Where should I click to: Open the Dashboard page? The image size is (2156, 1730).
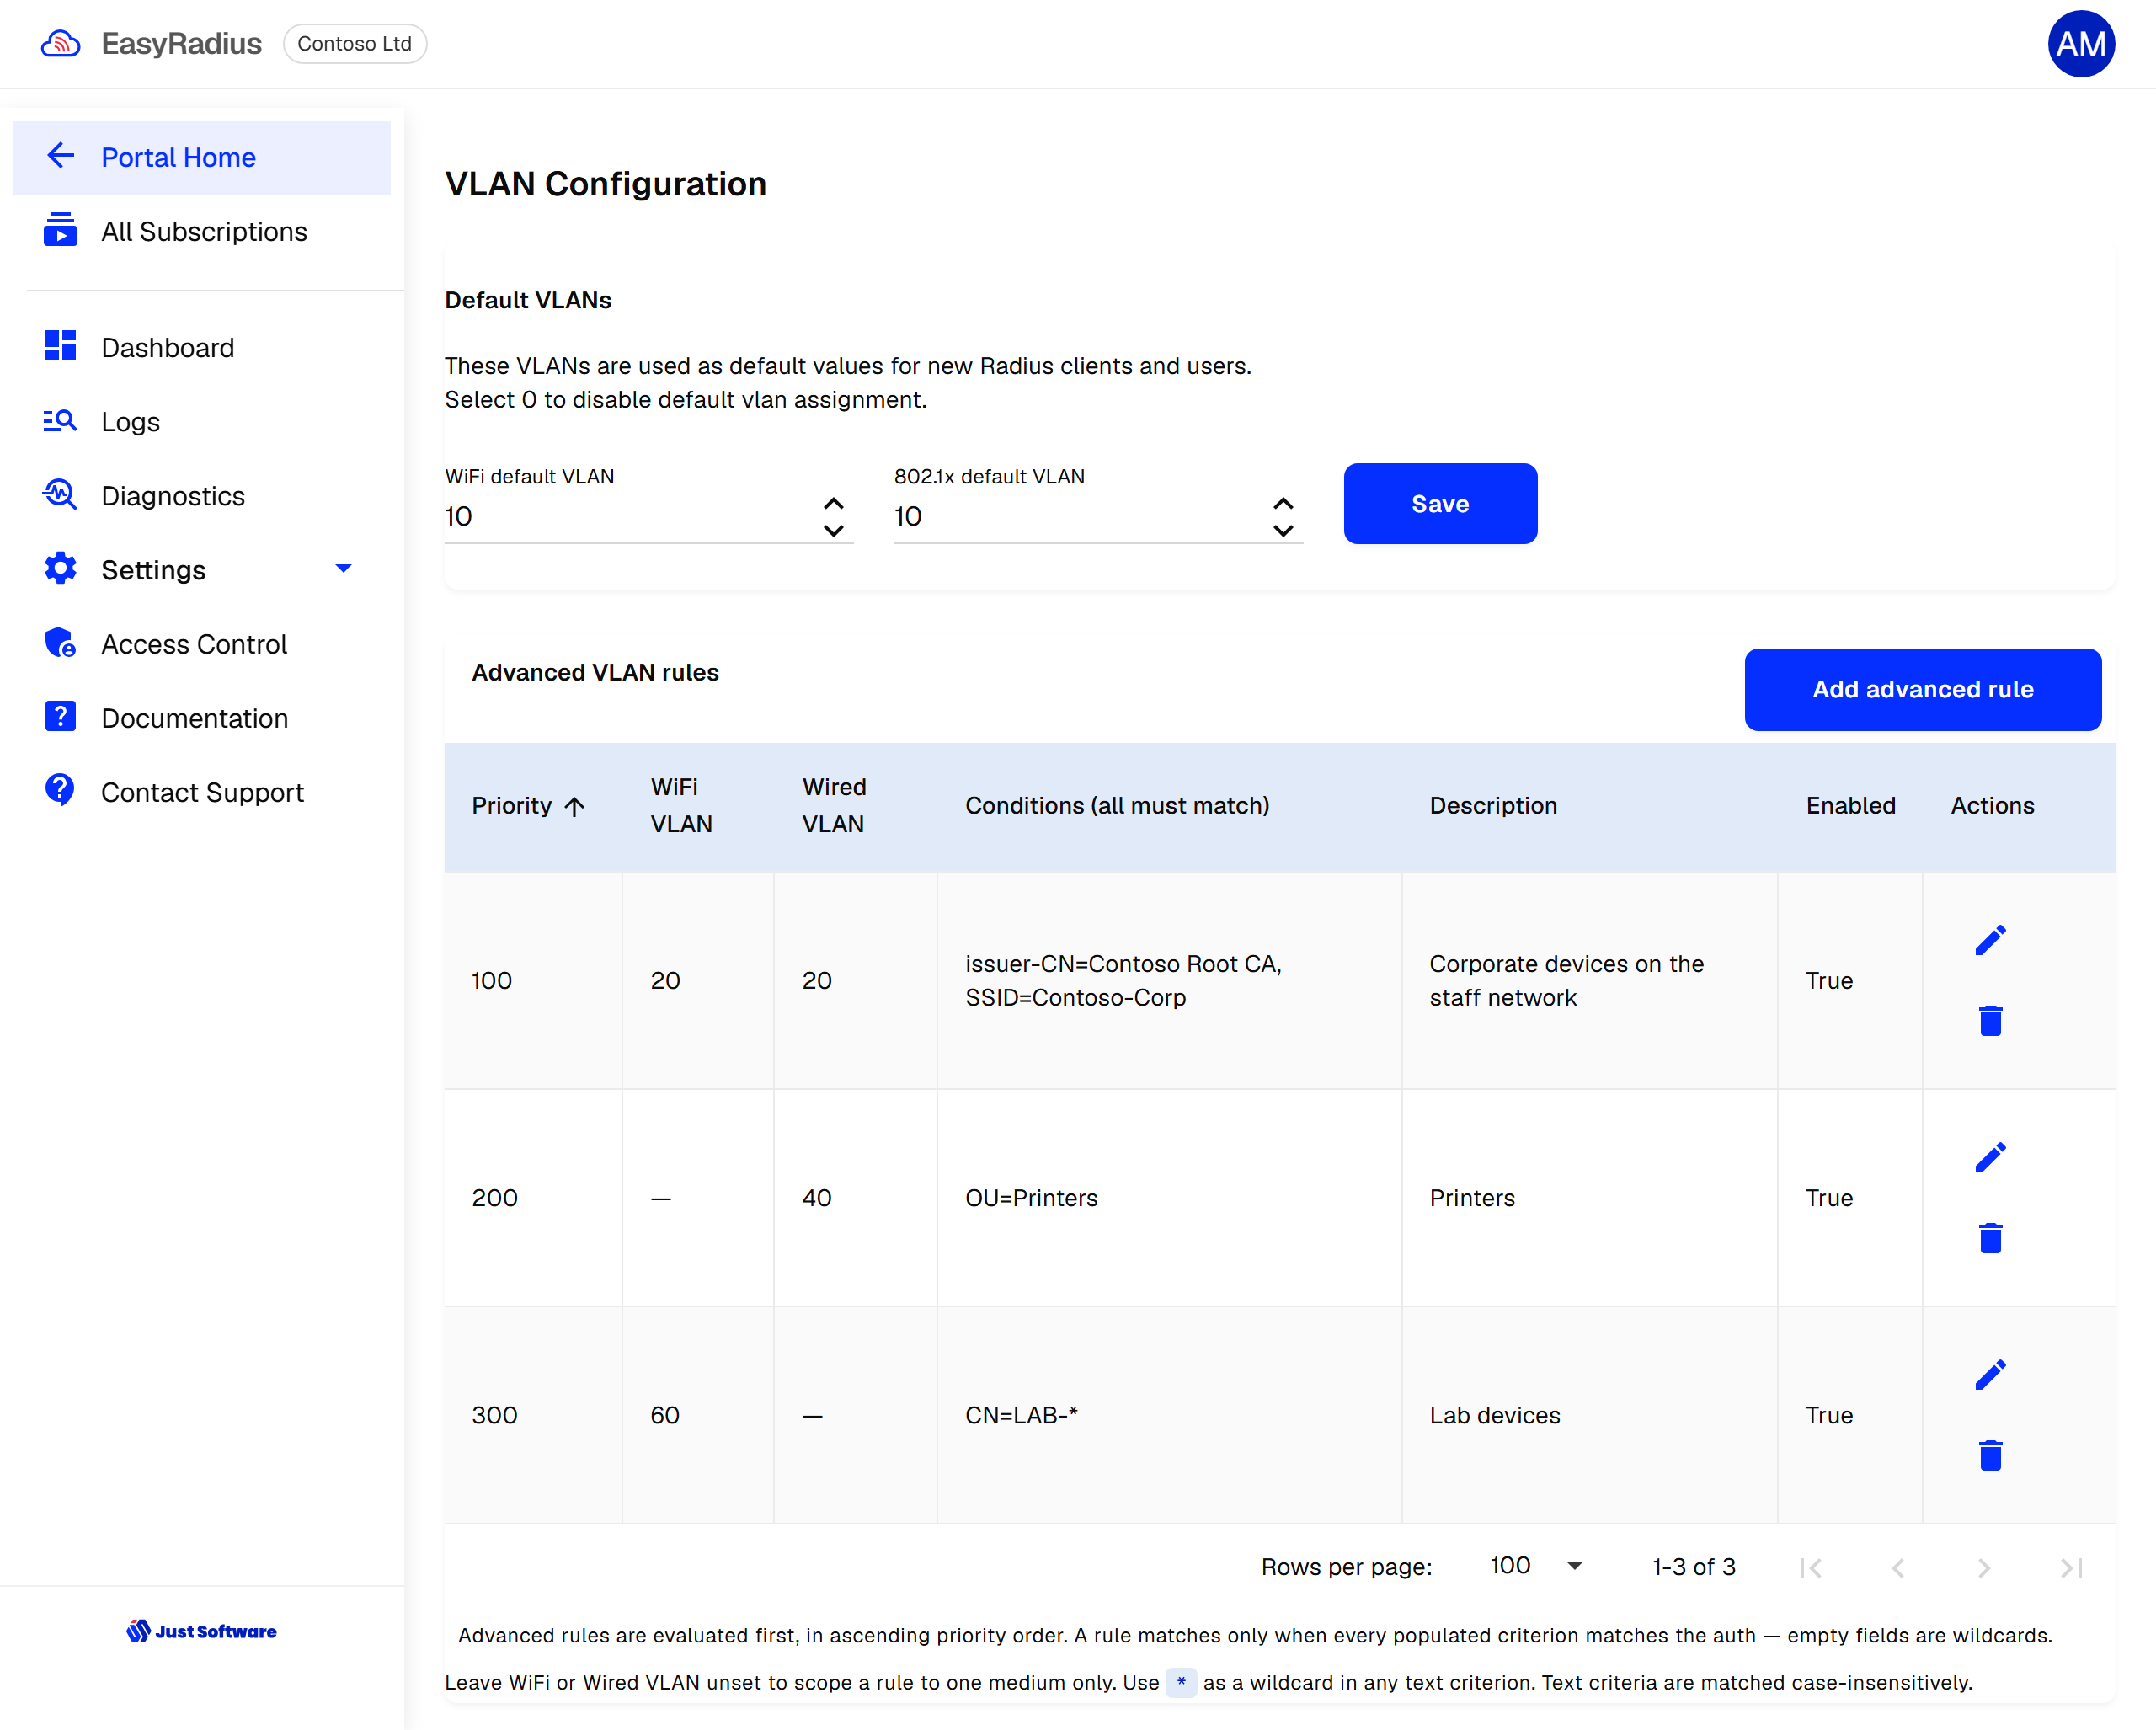202,347
